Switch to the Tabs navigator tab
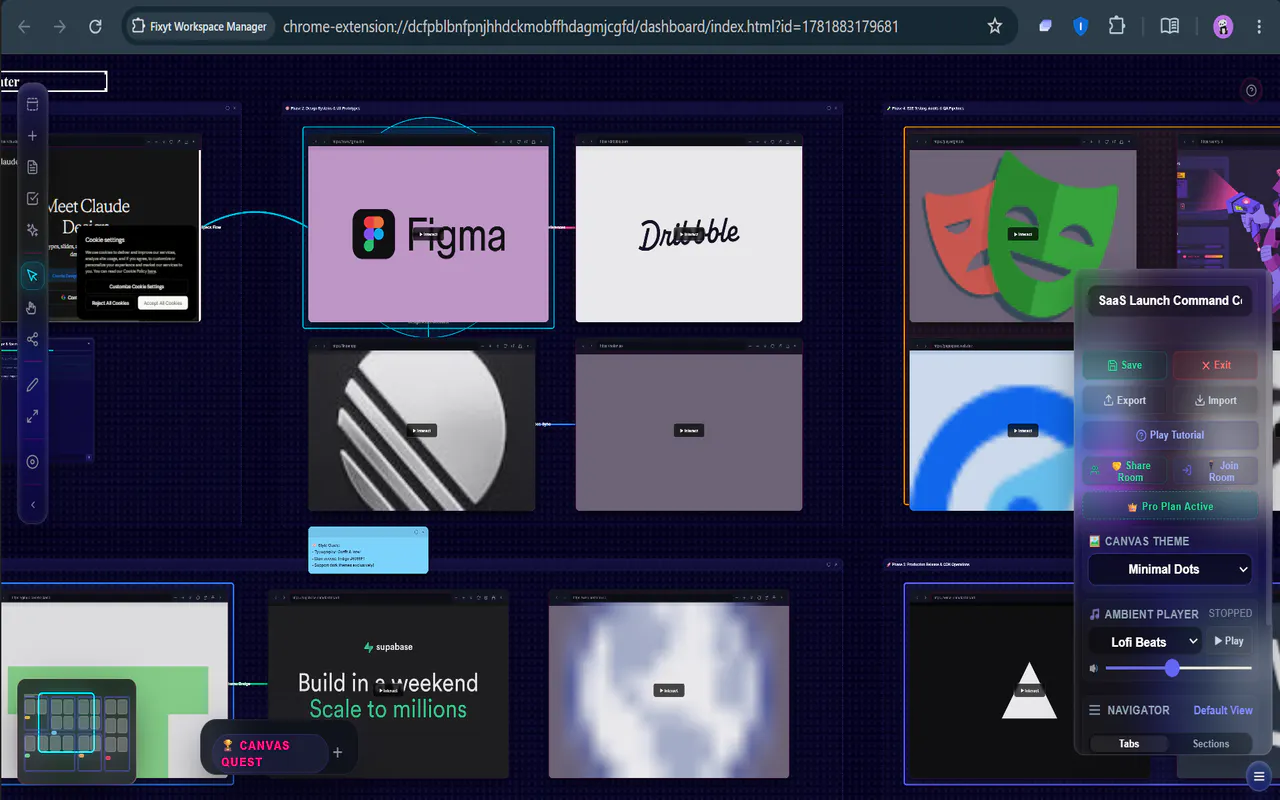 pos(1129,744)
